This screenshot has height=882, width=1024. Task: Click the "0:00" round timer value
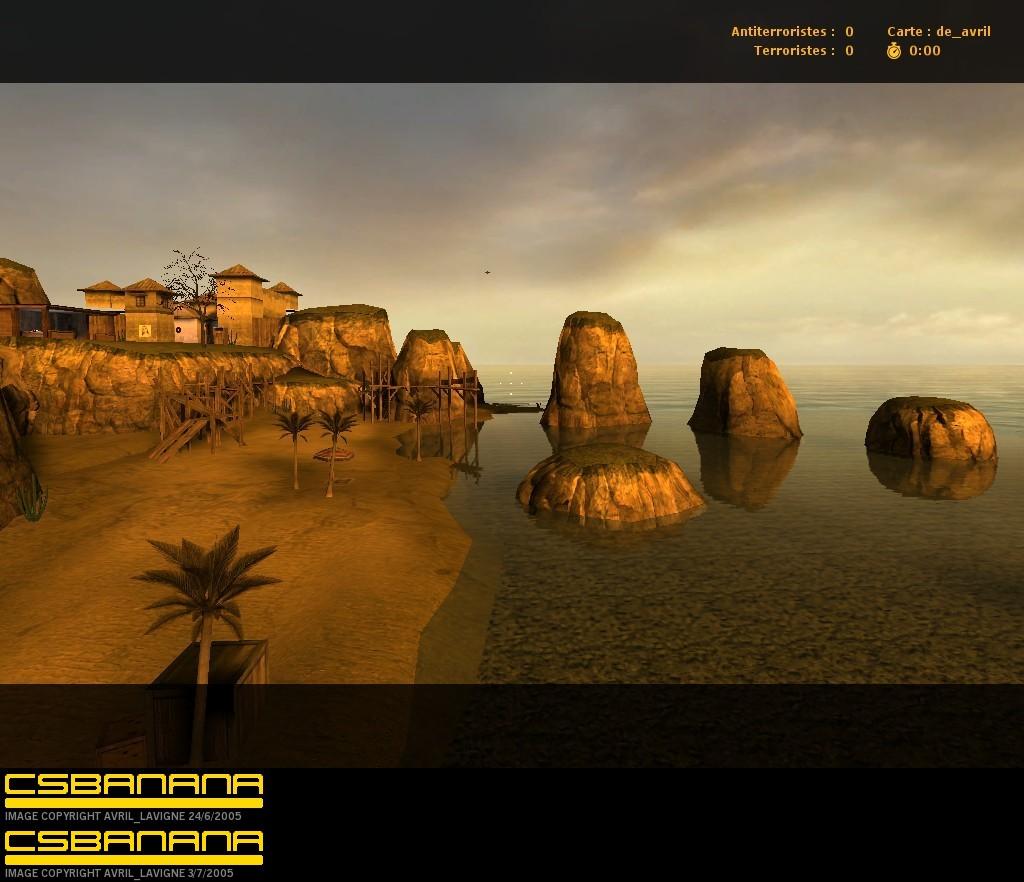tap(925, 50)
